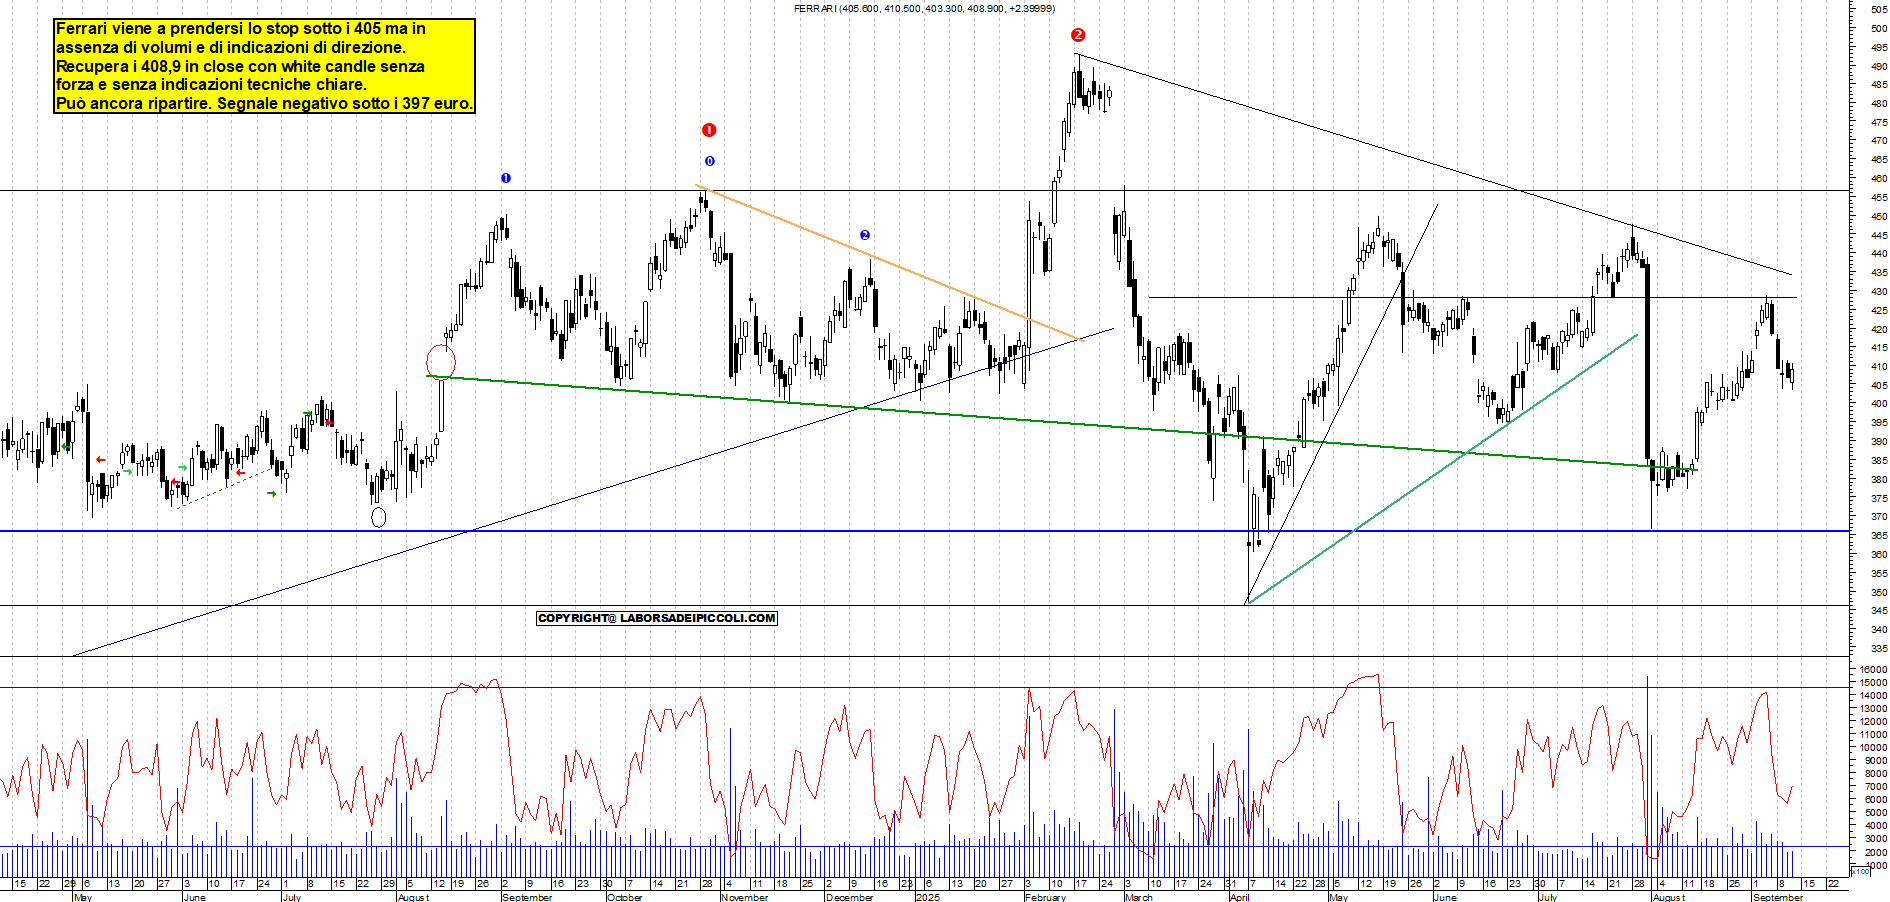Click the 2000 volume axis label
Viewport: 1890px width, 902px height.
(1875, 852)
